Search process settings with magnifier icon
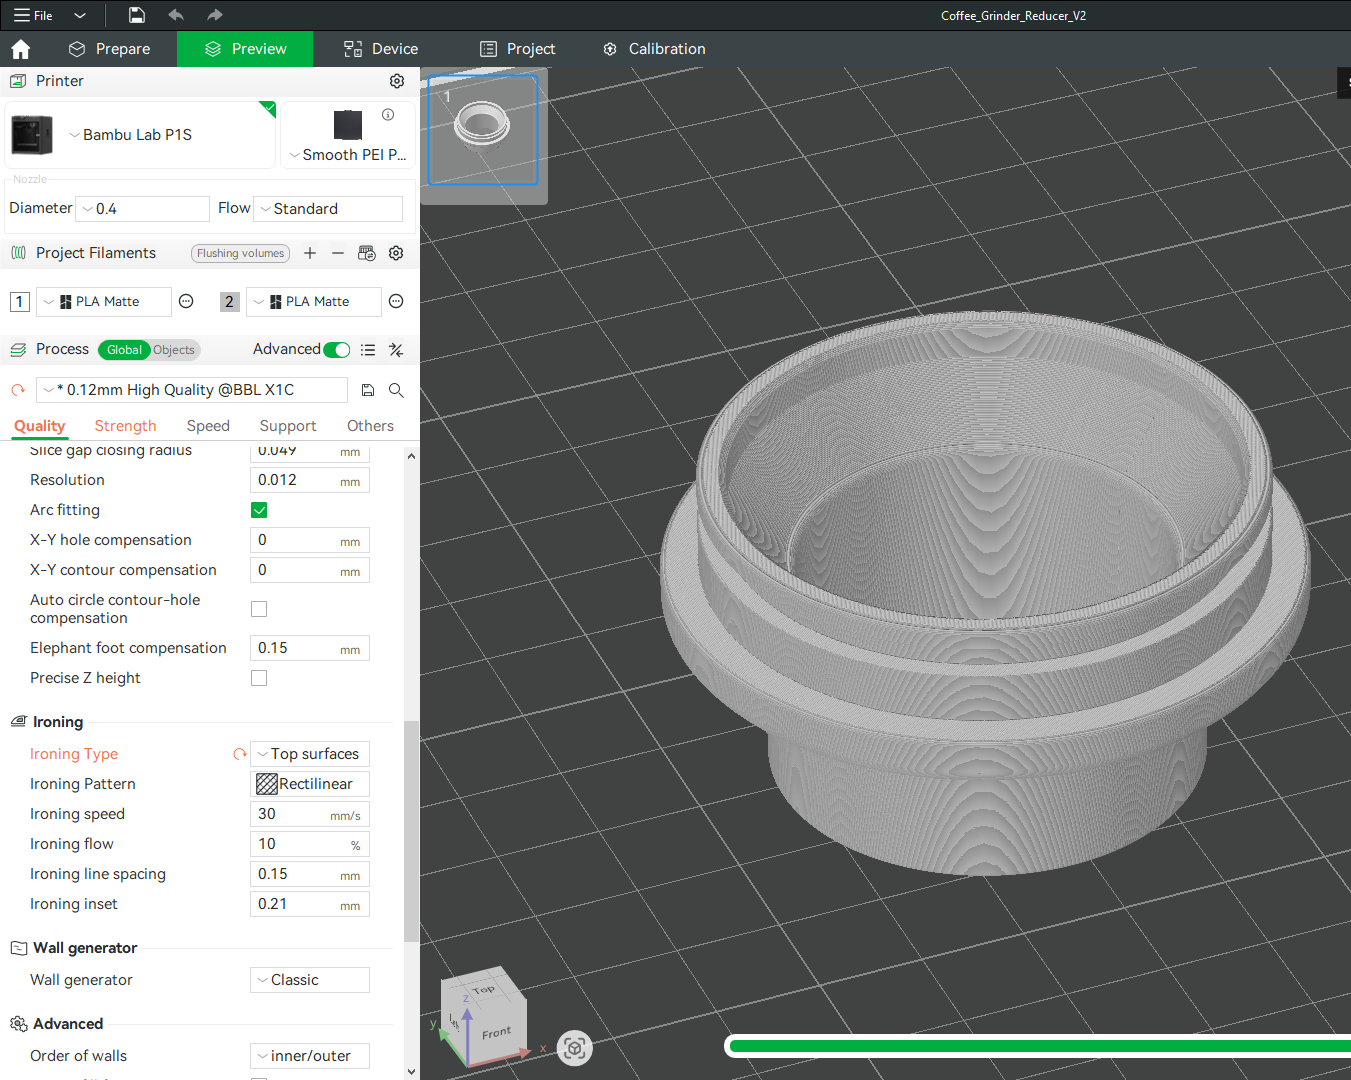The width and height of the screenshot is (1351, 1080). [396, 390]
